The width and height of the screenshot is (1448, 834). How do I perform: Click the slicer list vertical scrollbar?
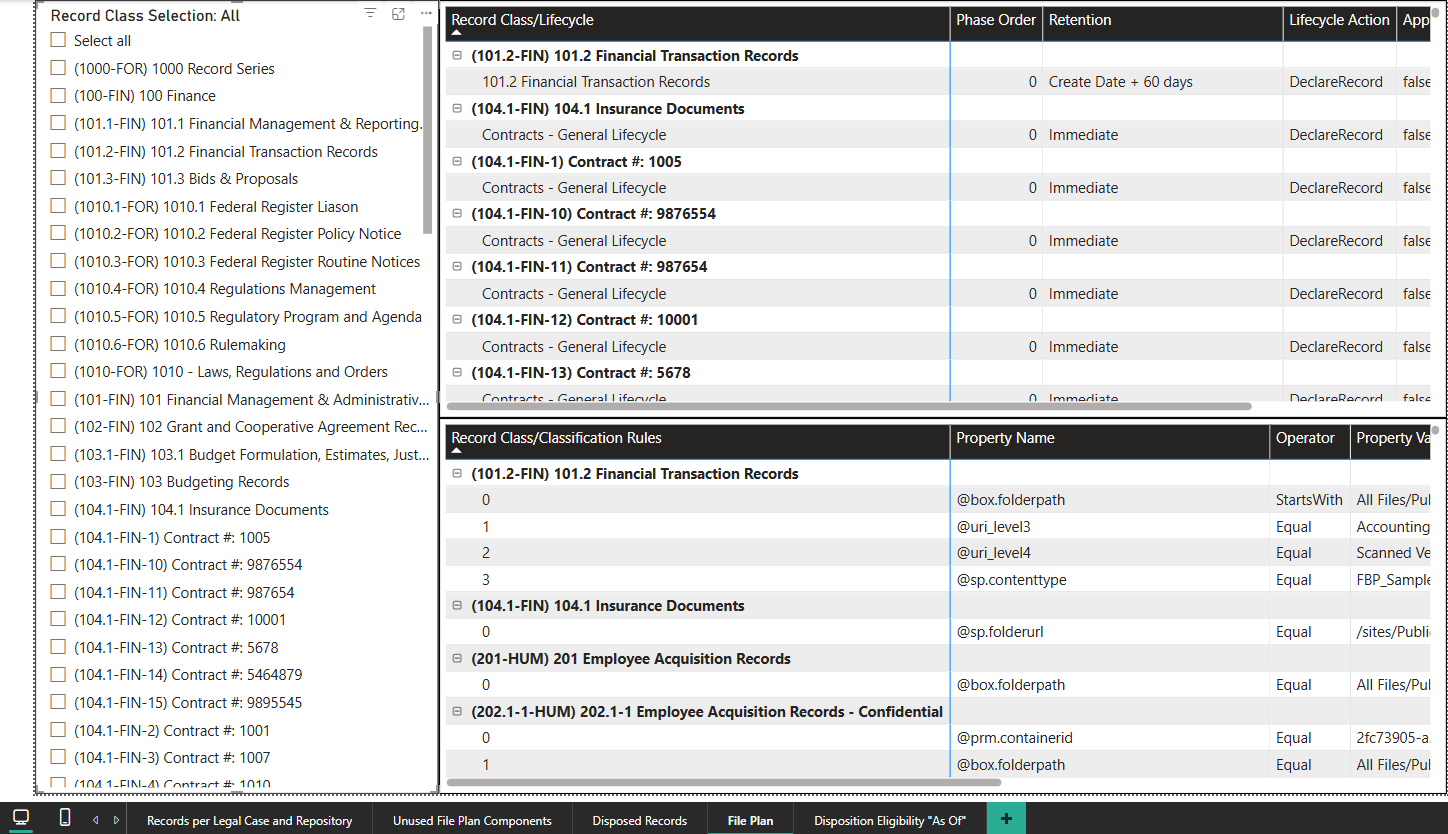click(428, 130)
